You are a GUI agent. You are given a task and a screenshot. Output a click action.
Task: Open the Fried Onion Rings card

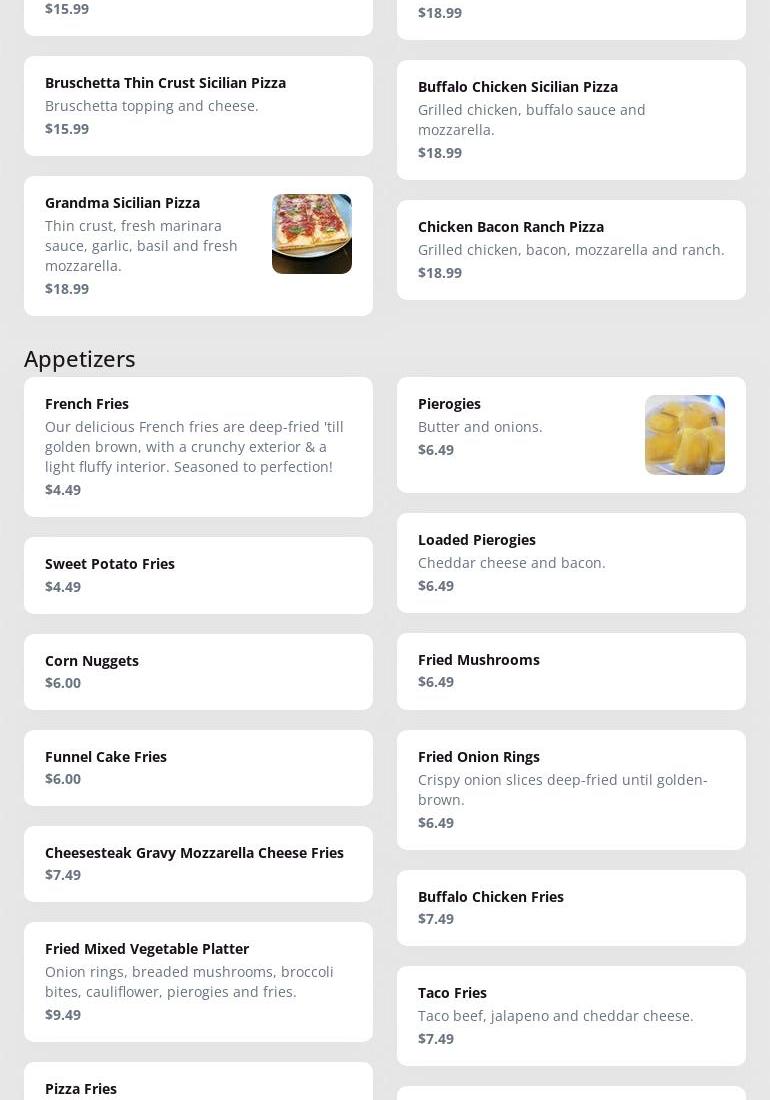[572, 790]
